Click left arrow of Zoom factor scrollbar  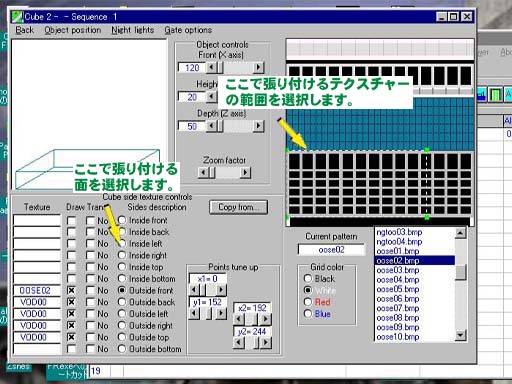(203, 172)
